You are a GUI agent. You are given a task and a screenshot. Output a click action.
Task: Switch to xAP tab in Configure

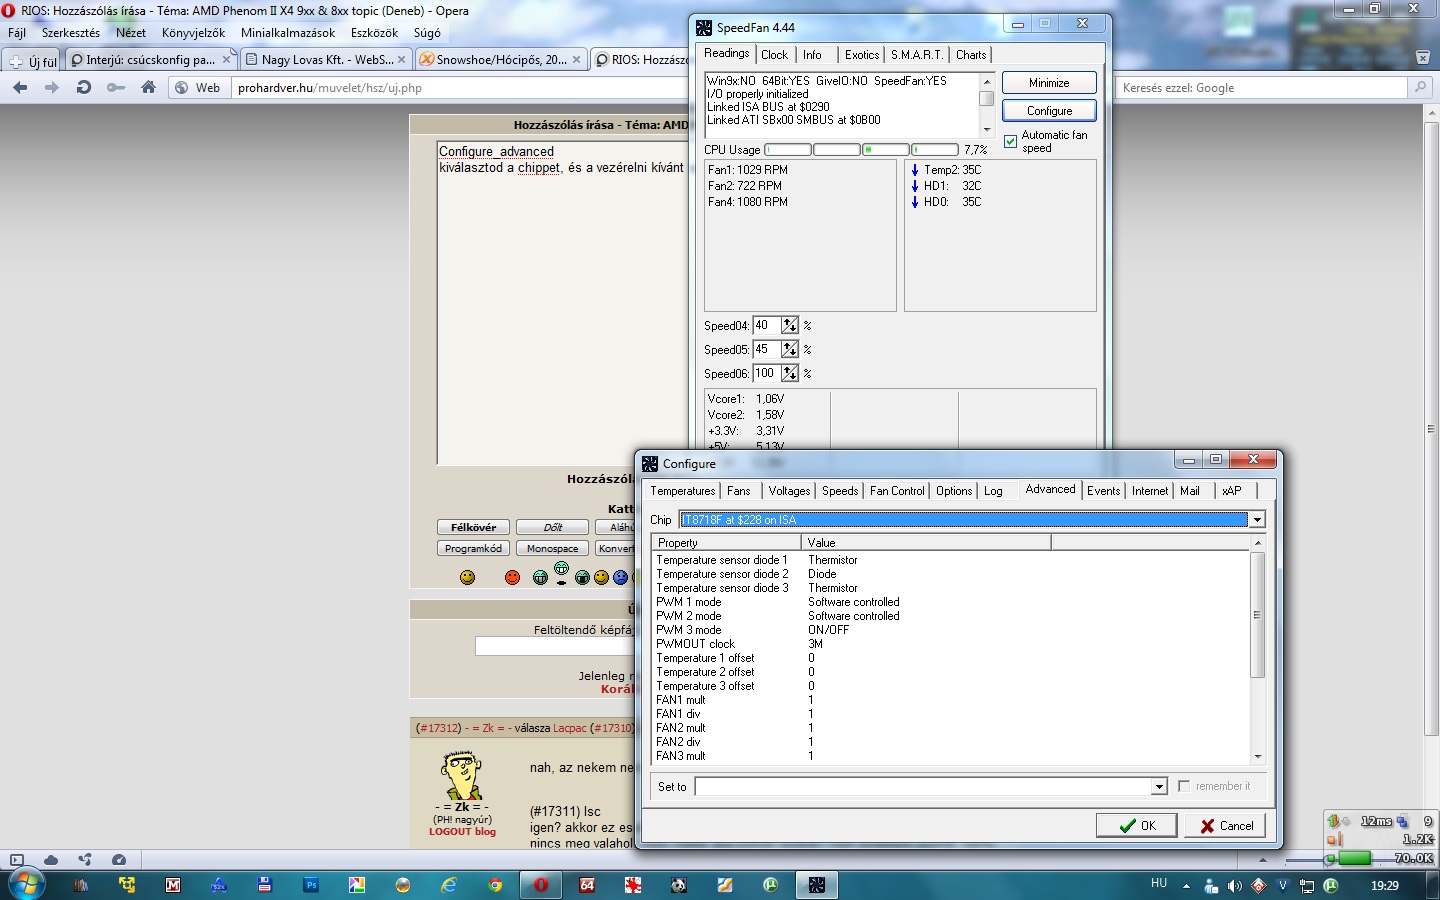pos(1232,491)
